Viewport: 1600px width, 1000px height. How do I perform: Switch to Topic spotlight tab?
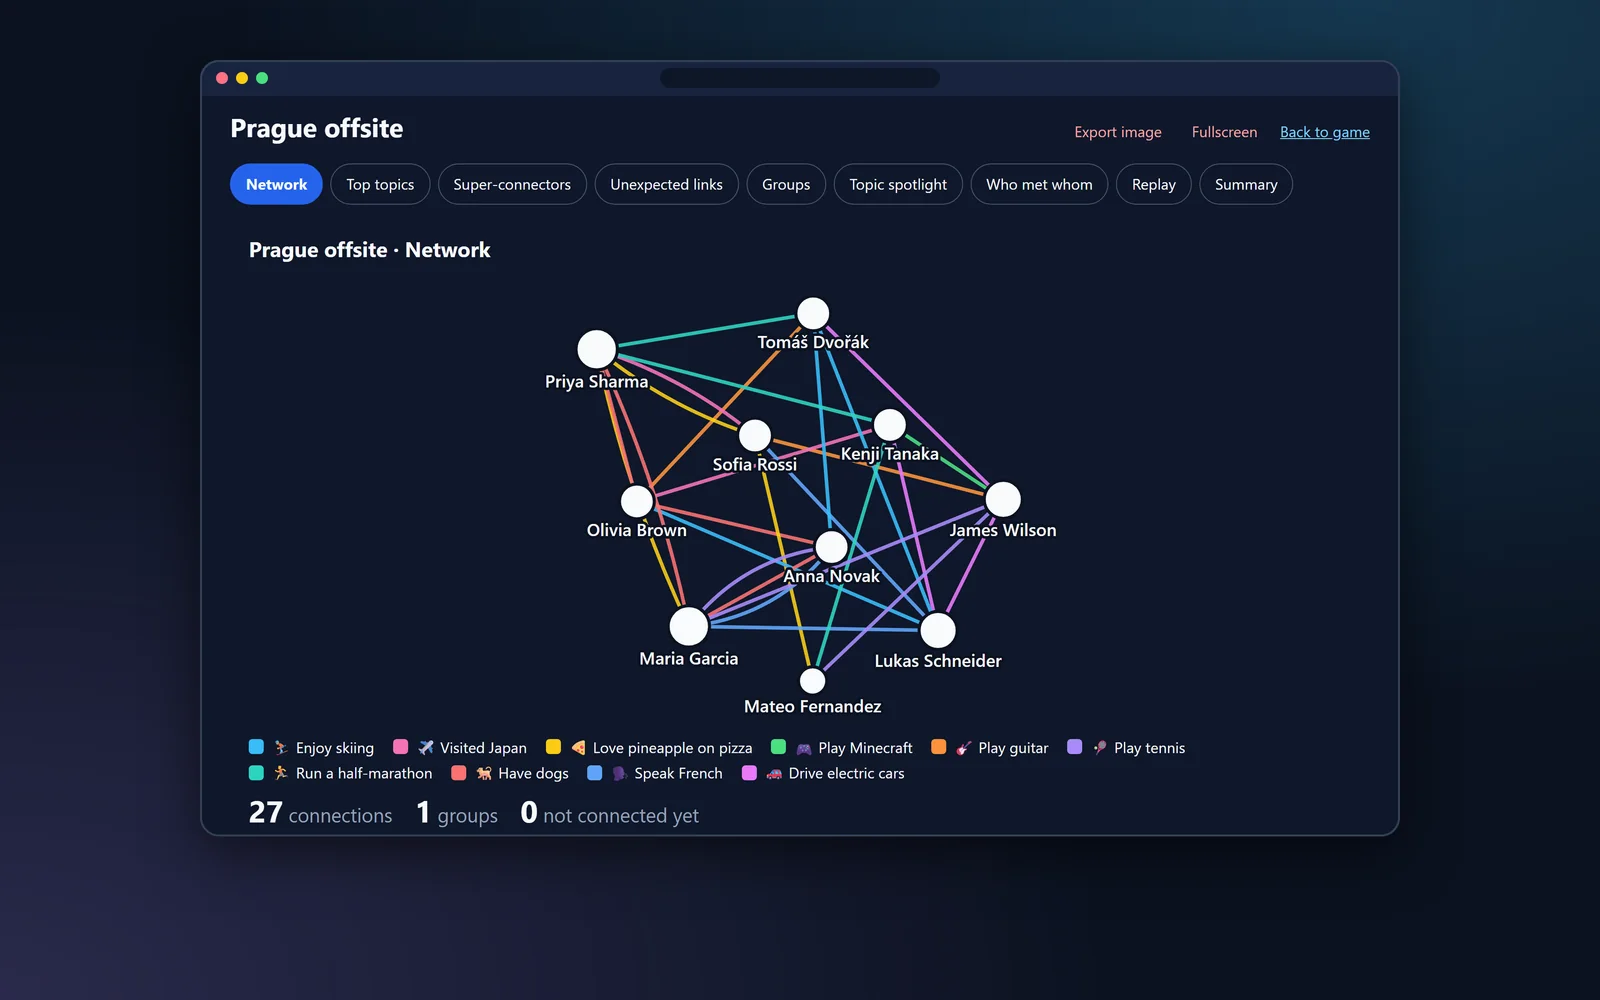[x=898, y=184]
